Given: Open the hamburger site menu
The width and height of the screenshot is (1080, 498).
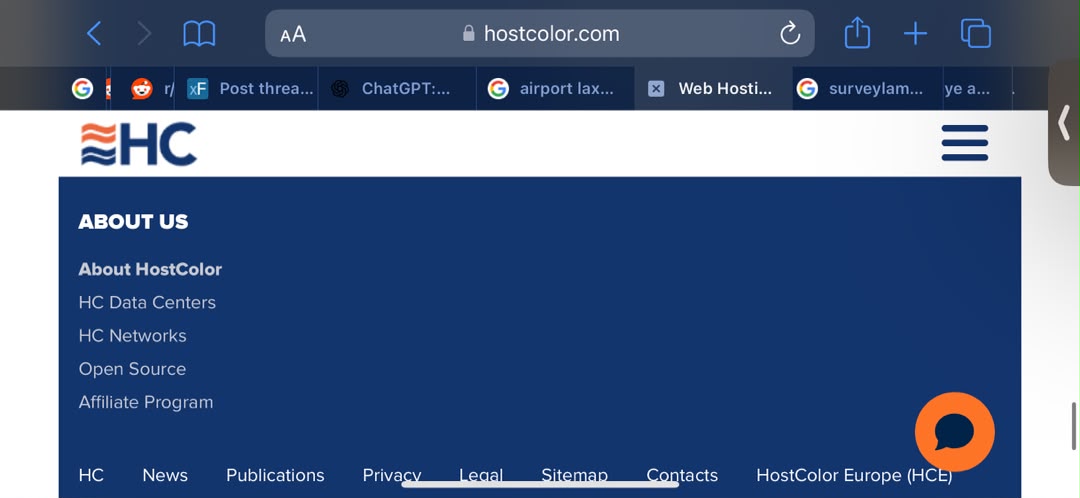Looking at the screenshot, I should [965, 143].
